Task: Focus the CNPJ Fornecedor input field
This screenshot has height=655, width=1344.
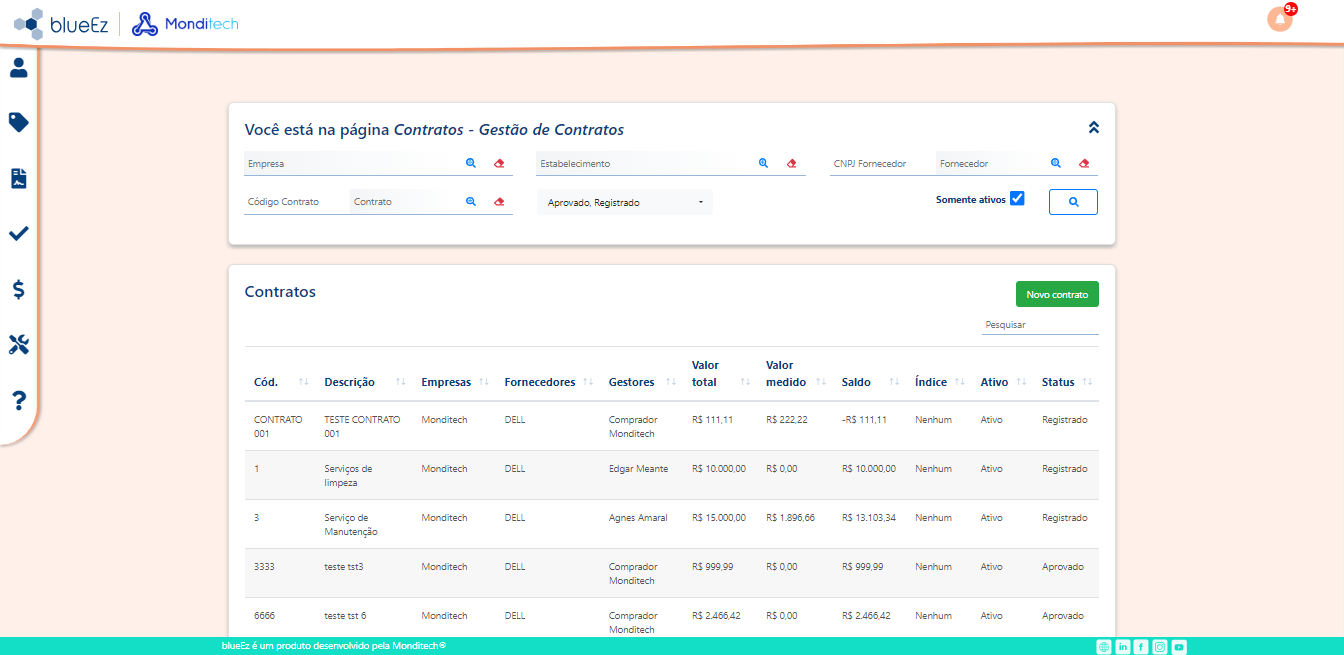Action: [881, 163]
